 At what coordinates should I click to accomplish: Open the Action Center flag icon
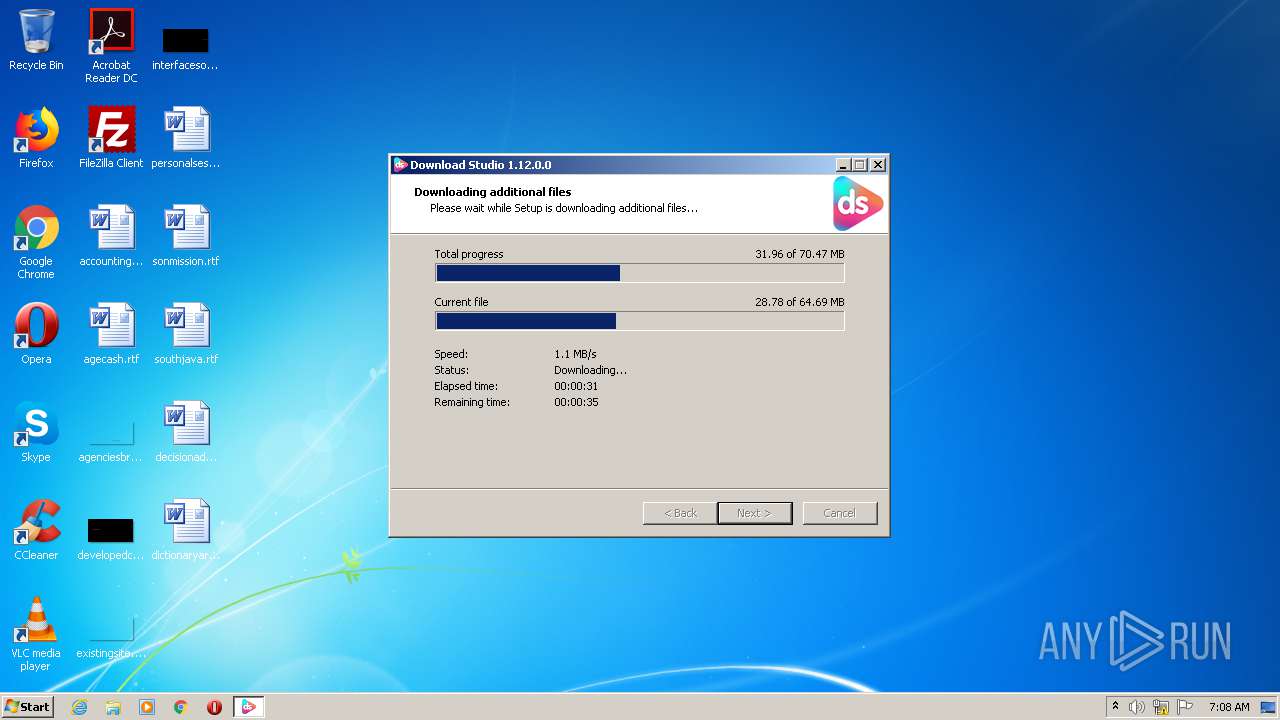click(x=1185, y=707)
